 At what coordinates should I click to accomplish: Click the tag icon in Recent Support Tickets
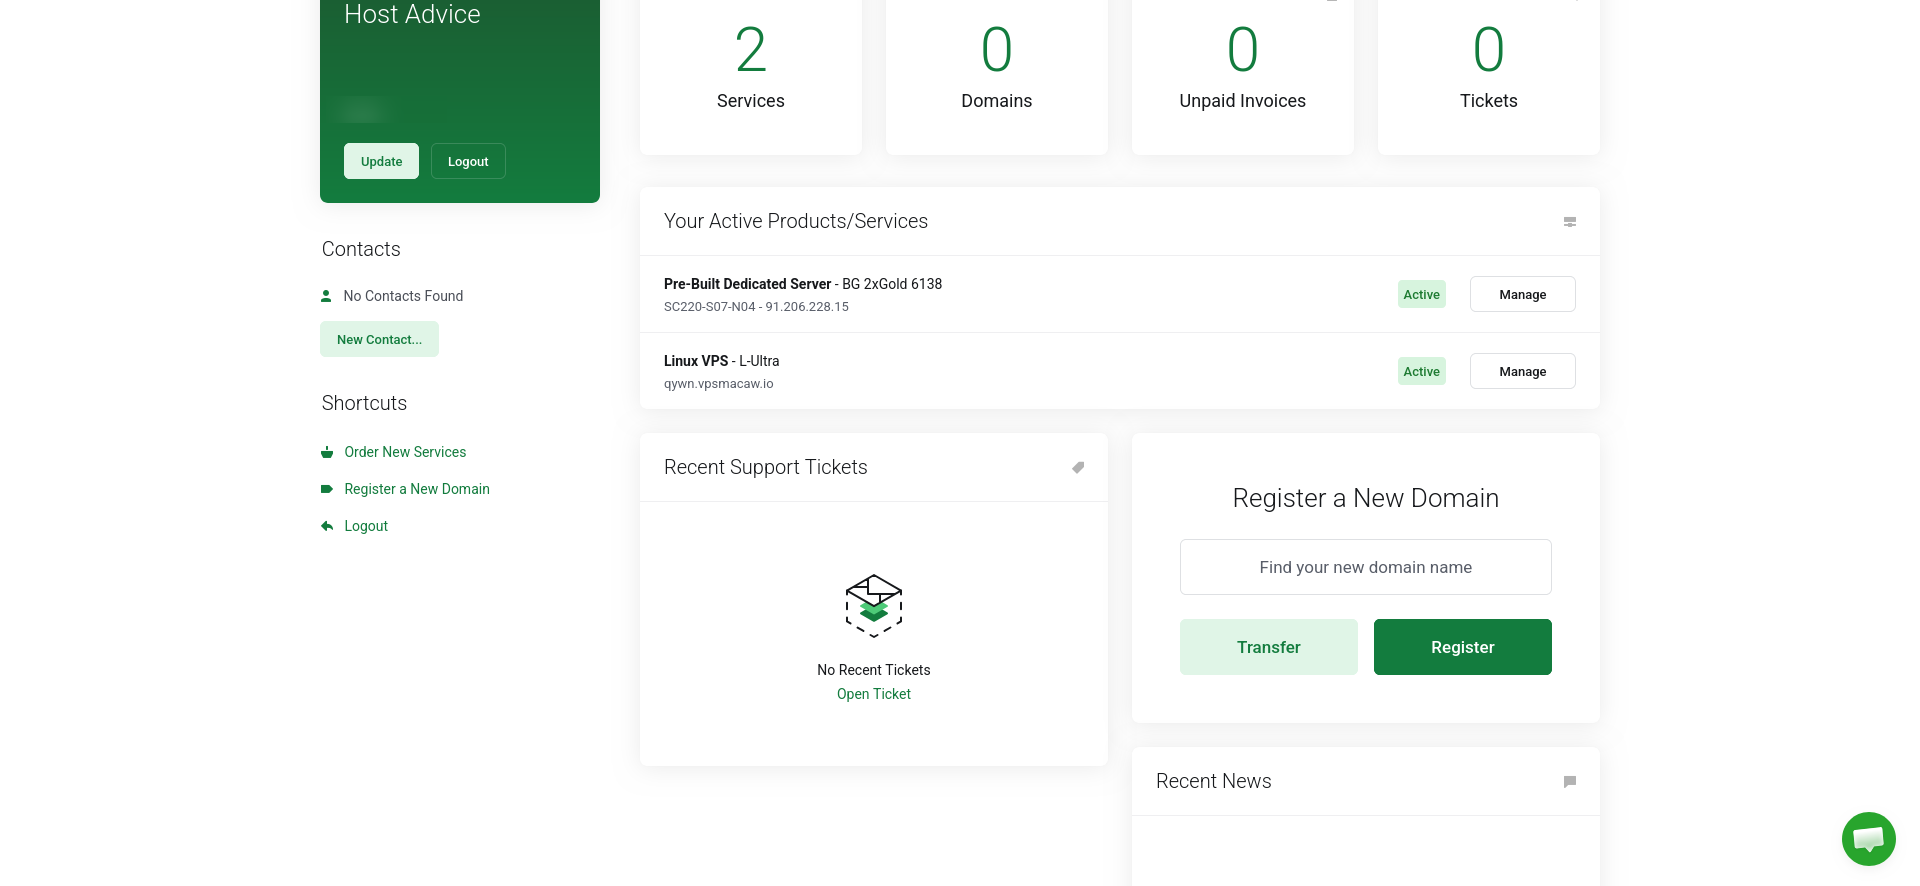click(x=1078, y=467)
